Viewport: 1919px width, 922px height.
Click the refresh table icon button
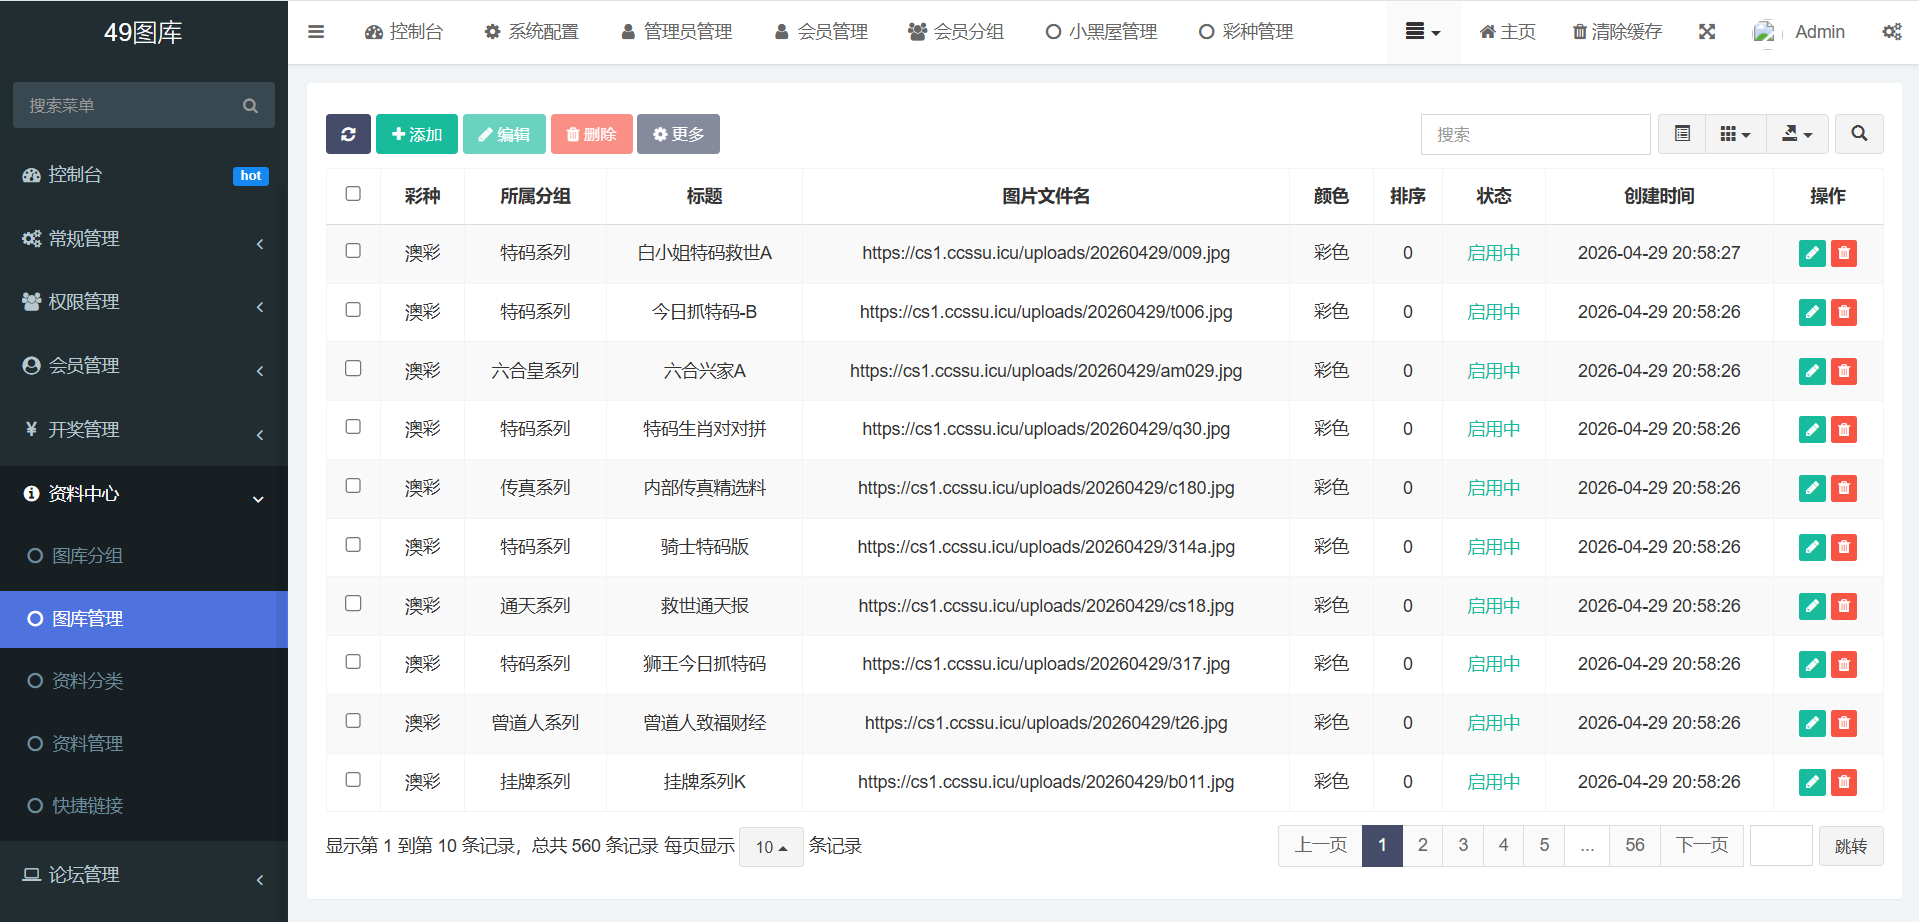coord(348,134)
